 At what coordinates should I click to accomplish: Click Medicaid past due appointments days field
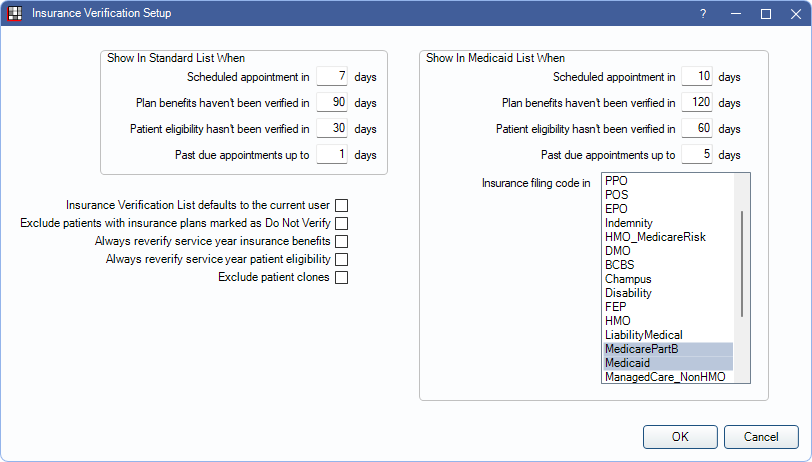[697, 154]
